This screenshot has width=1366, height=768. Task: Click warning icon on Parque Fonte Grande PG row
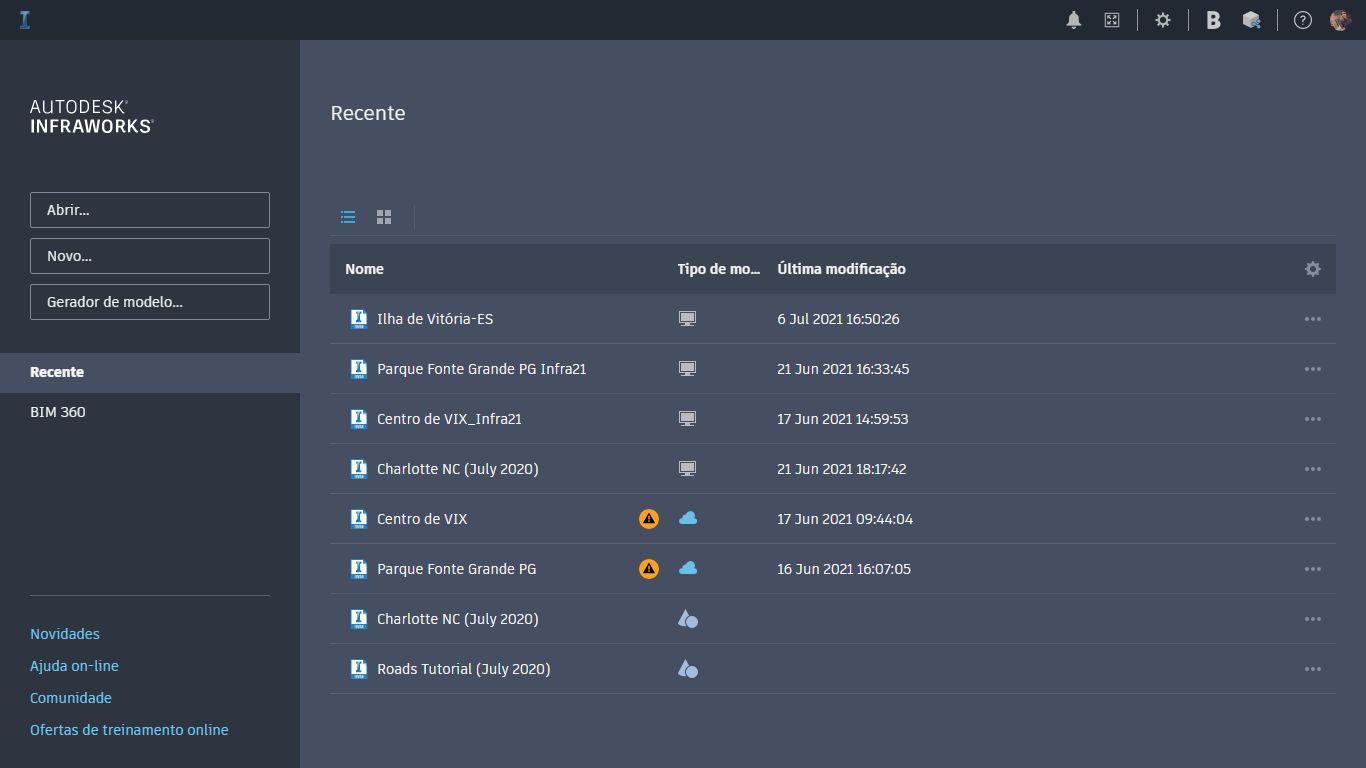[x=649, y=569]
